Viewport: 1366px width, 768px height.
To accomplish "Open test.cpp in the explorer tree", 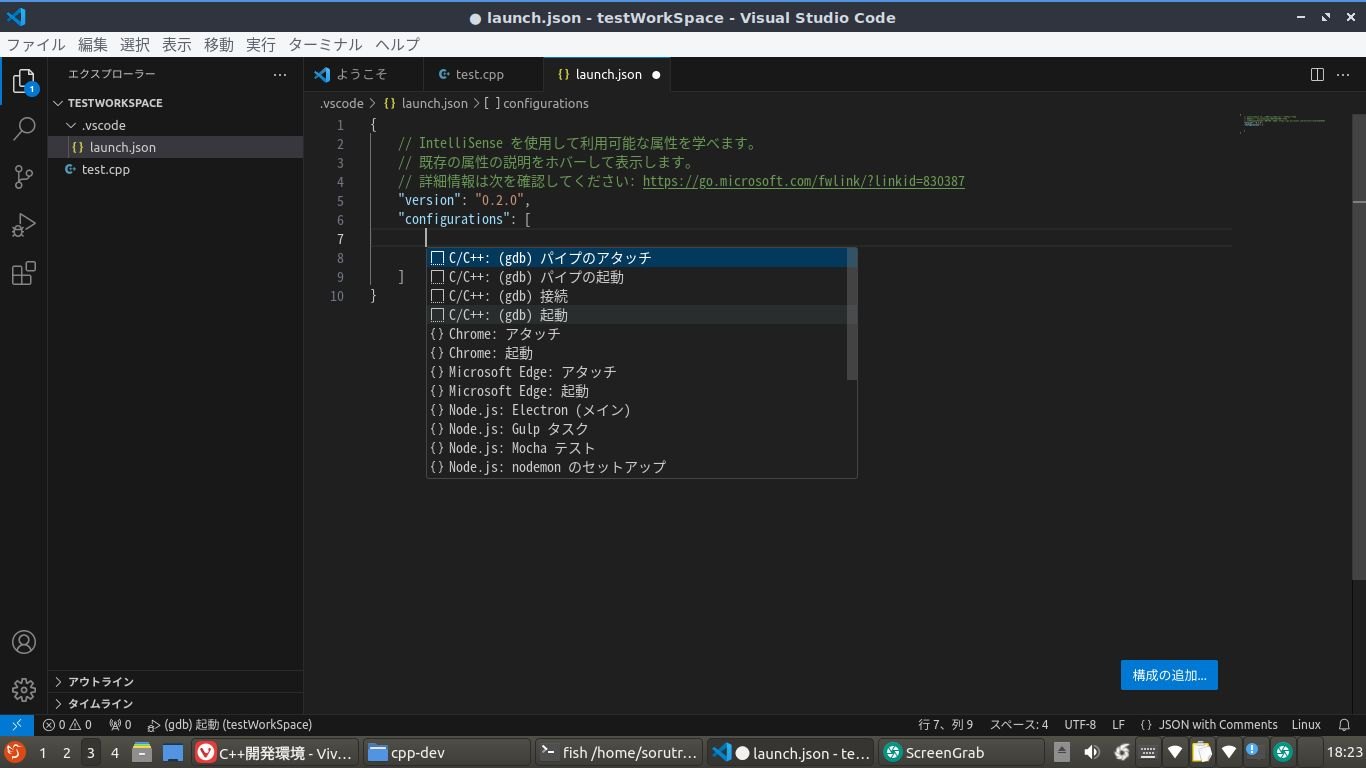I will click(x=175, y=169).
